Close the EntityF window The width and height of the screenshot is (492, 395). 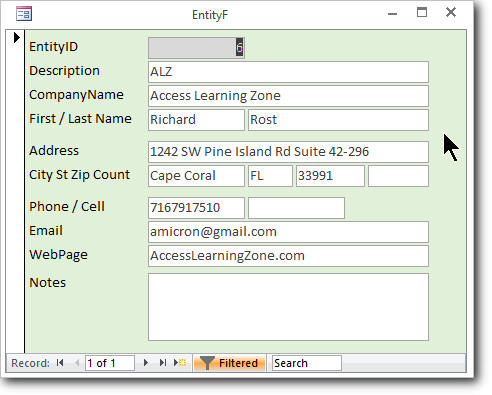451,12
